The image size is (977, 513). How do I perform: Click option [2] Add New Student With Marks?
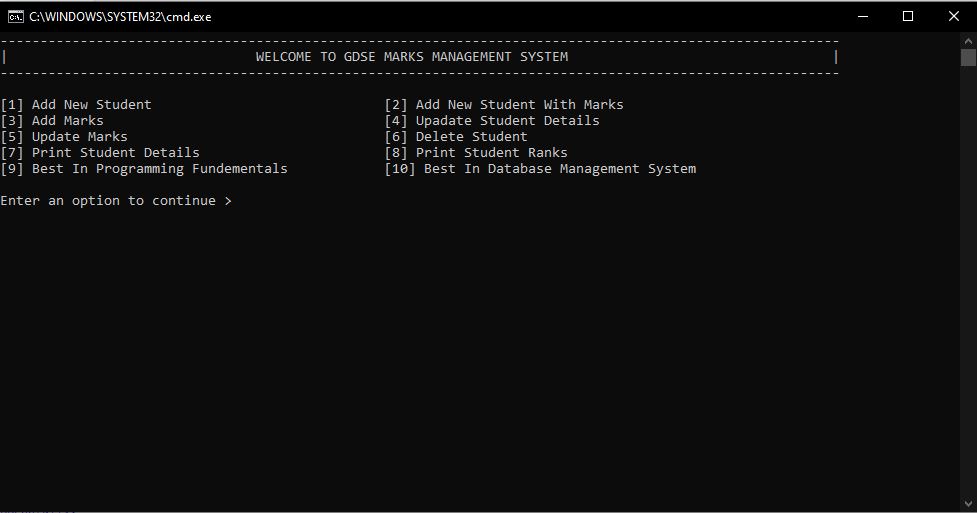[504, 105]
